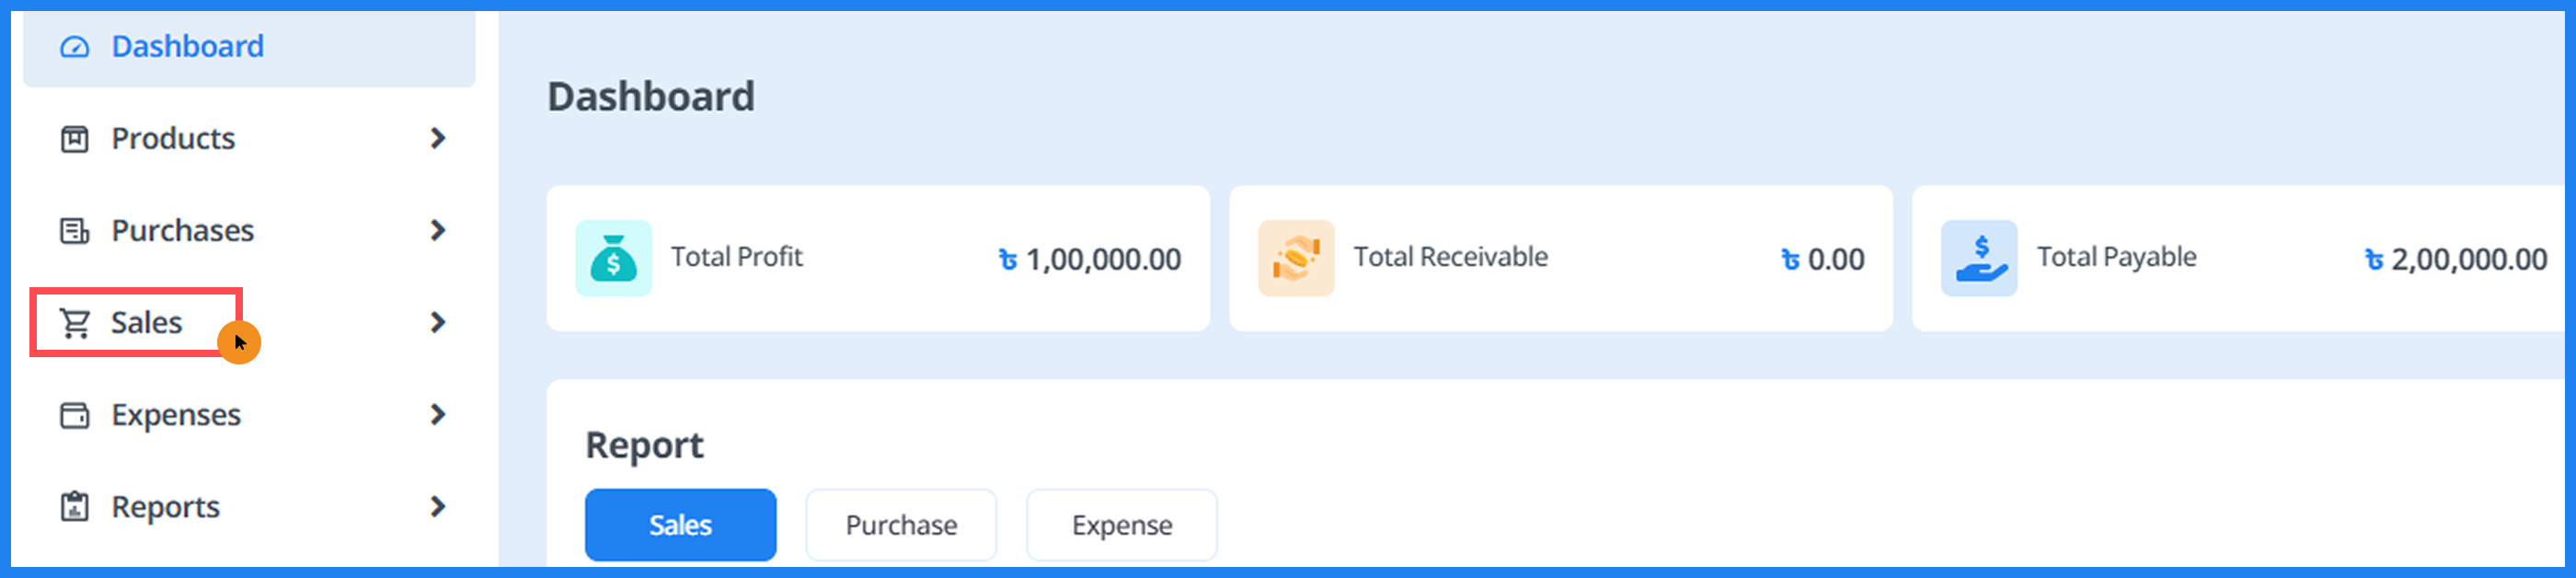Click the Dashboard speedometer icon
The width and height of the screenshot is (2576, 578).
coord(75,46)
